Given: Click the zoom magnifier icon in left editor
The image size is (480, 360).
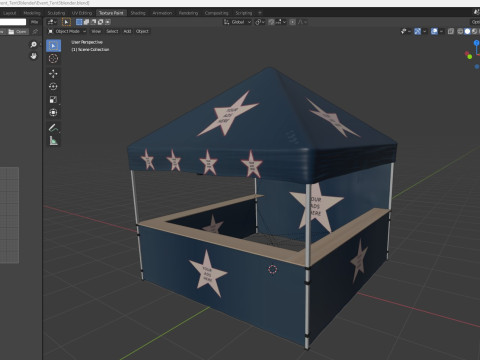Looking at the screenshot, I should 33,44.
